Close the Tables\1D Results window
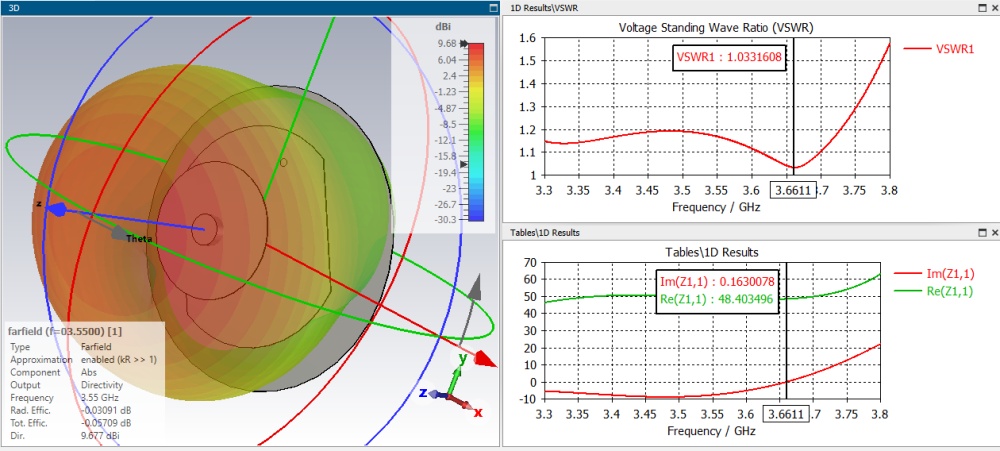Screen dimensions: 1000x451 click(994, 232)
